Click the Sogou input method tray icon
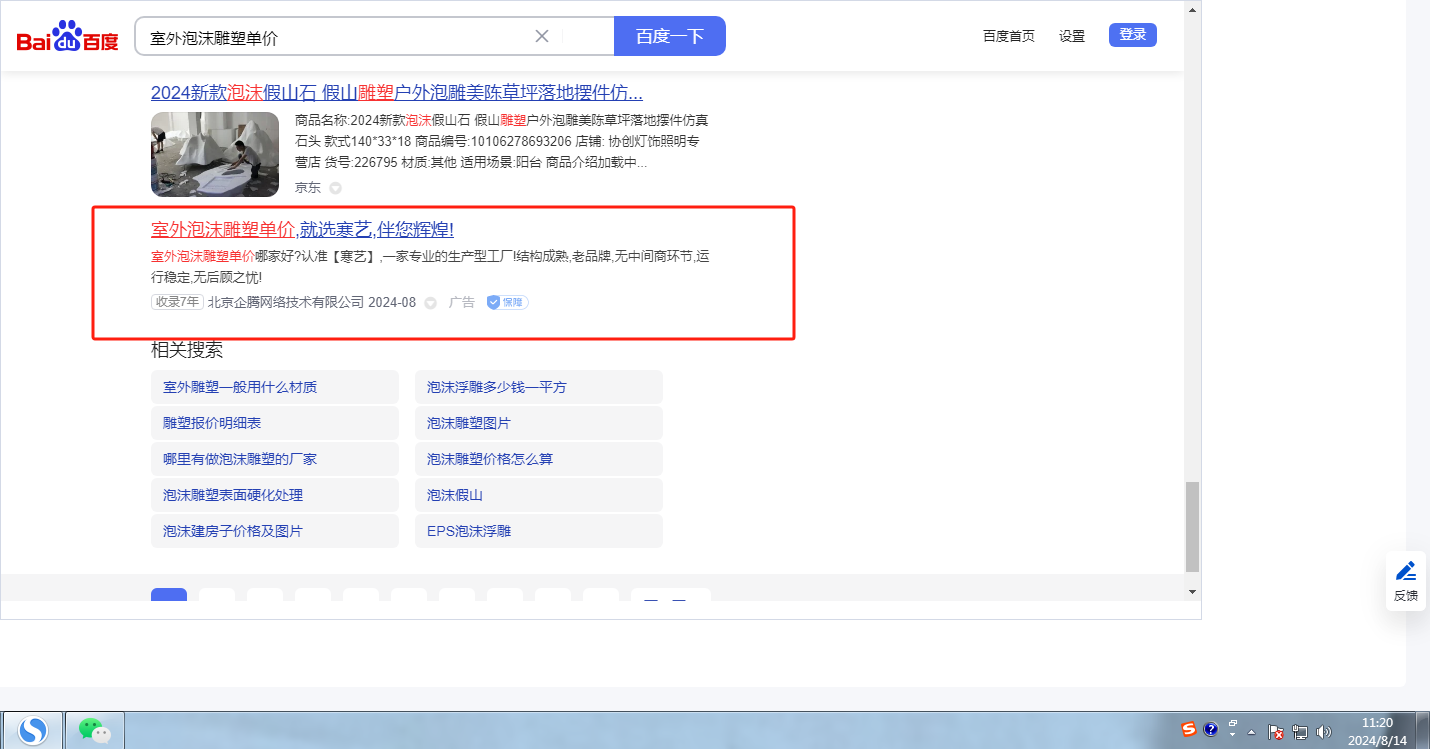1430x749 pixels. click(1189, 729)
